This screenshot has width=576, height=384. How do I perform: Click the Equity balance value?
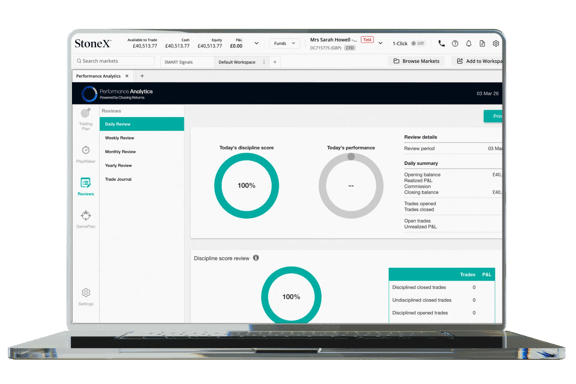point(210,46)
